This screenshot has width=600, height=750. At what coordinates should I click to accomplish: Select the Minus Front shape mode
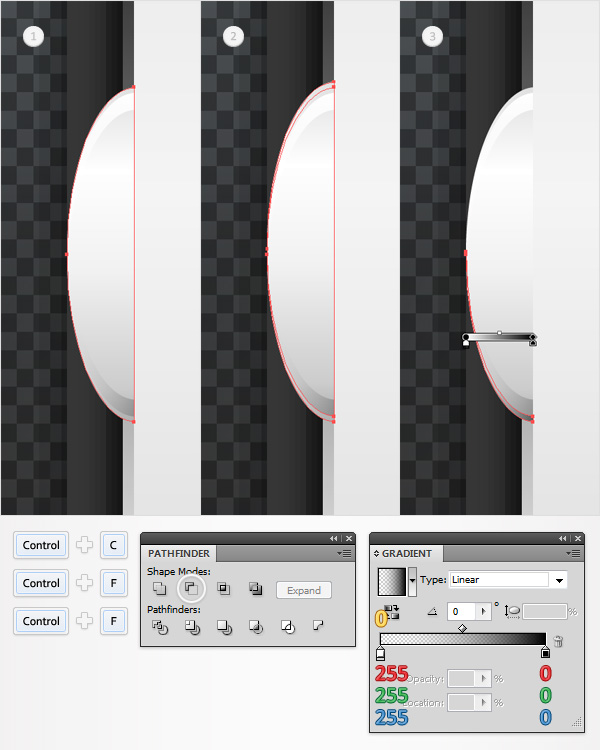191,588
